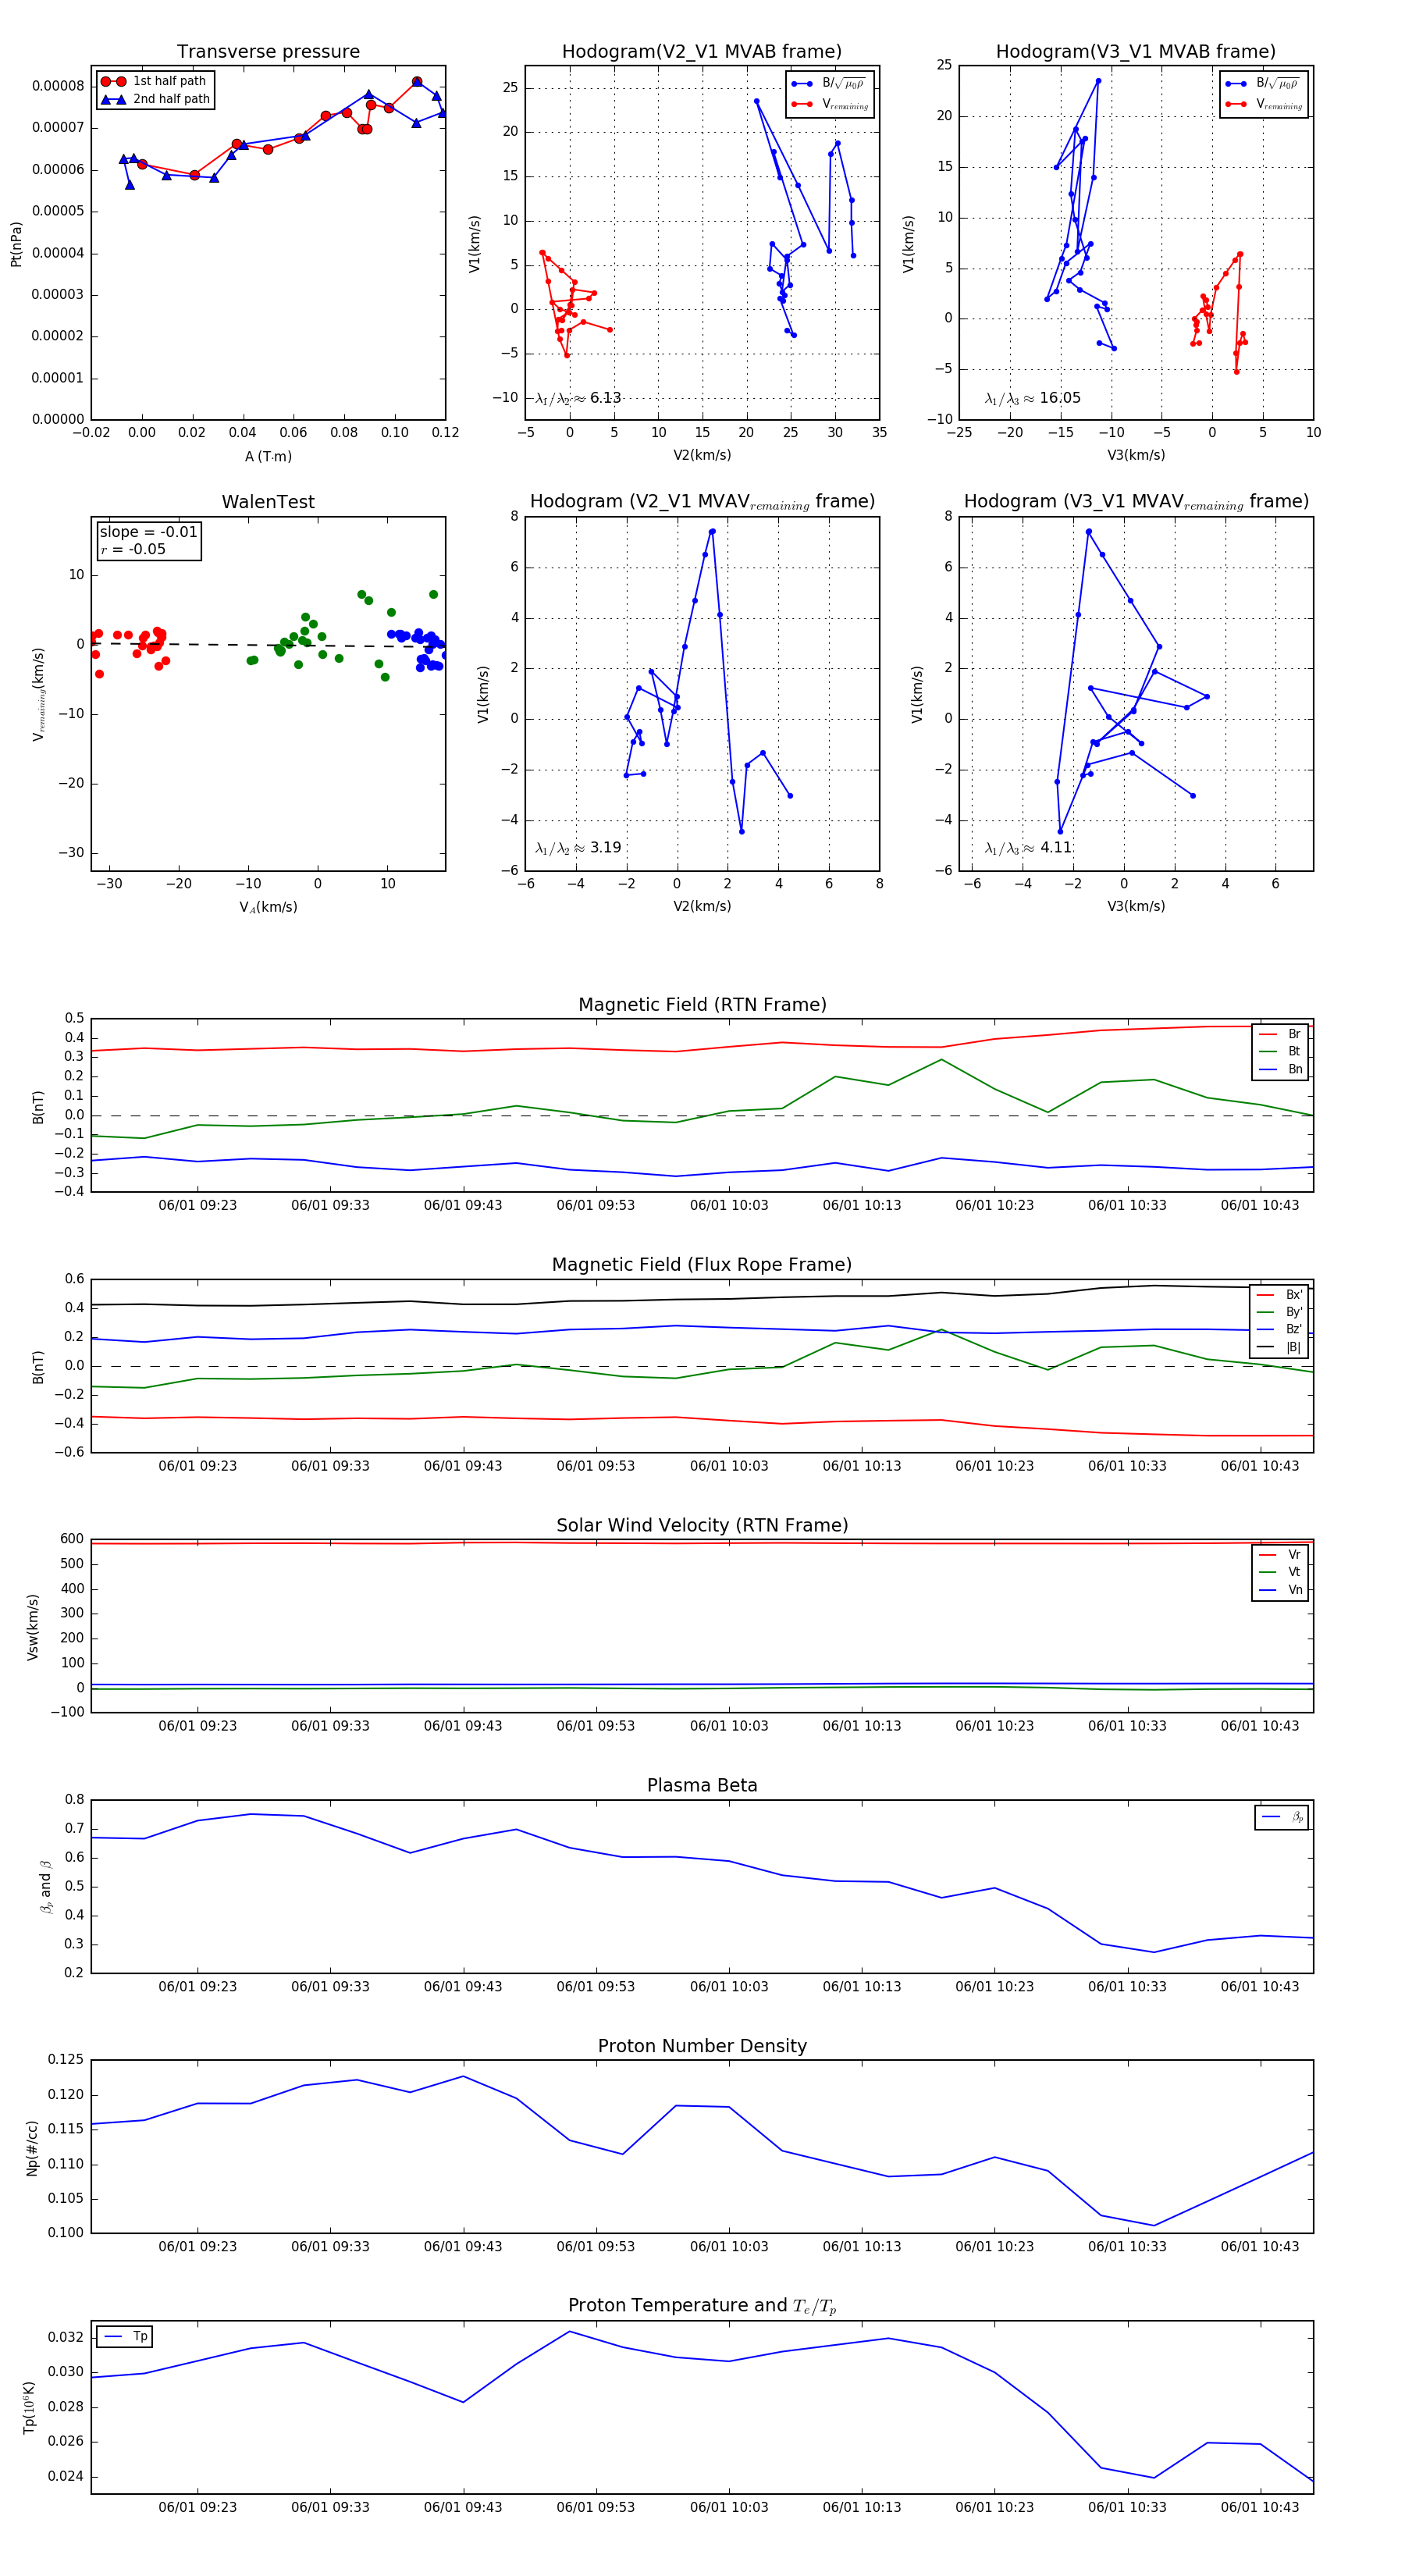The image size is (1405, 2576).
Task: Click the MVAV remaining V2_V1 hodogram title
Action: (702, 502)
